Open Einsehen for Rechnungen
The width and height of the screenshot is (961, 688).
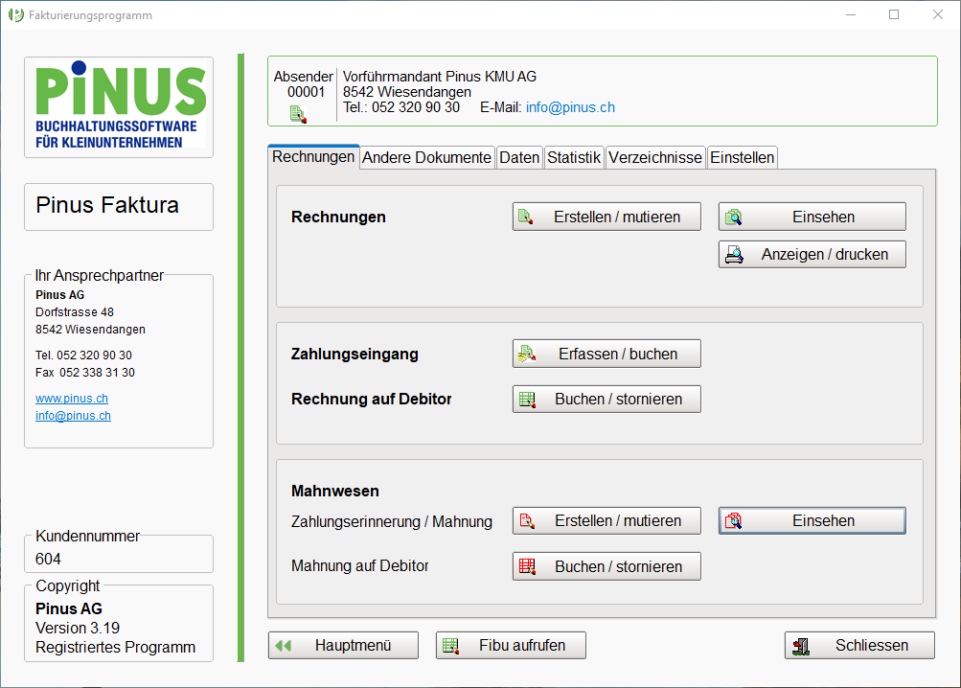point(811,217)
